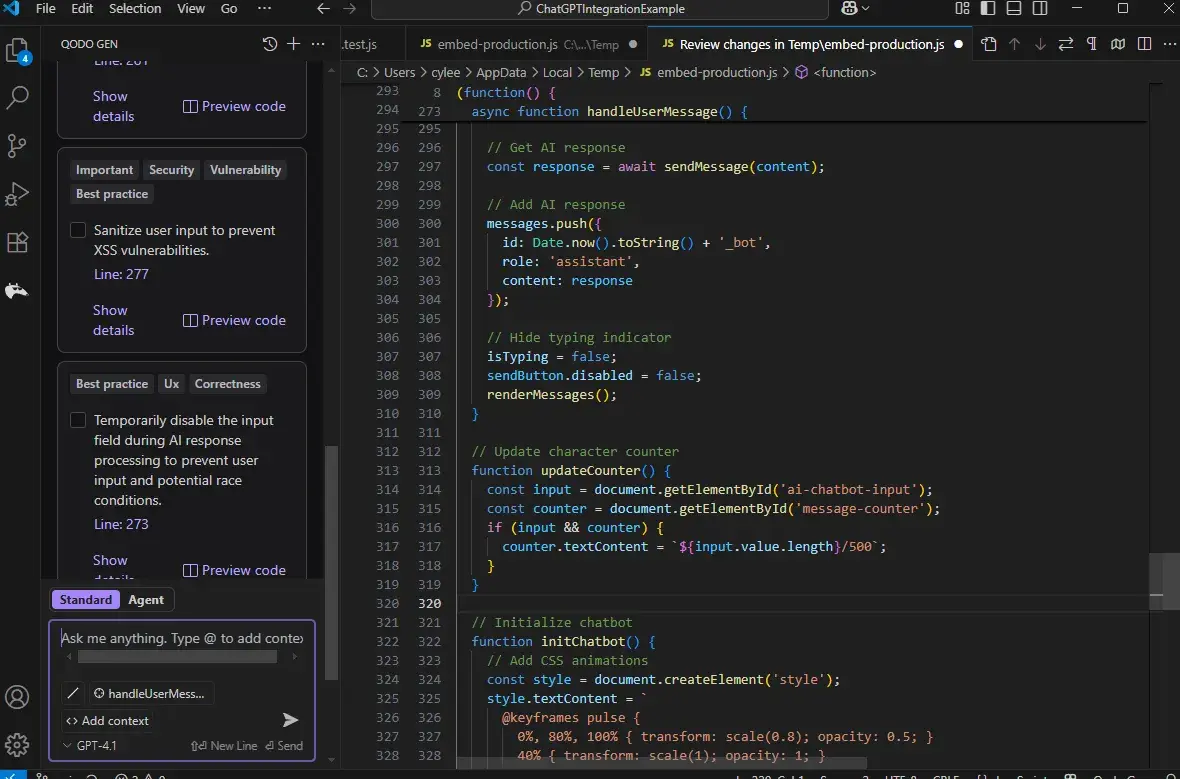Click the send message arrow icon
The width and height of the screenshot is (1180, 779).
pyautogui.click(x=290, y=720)
